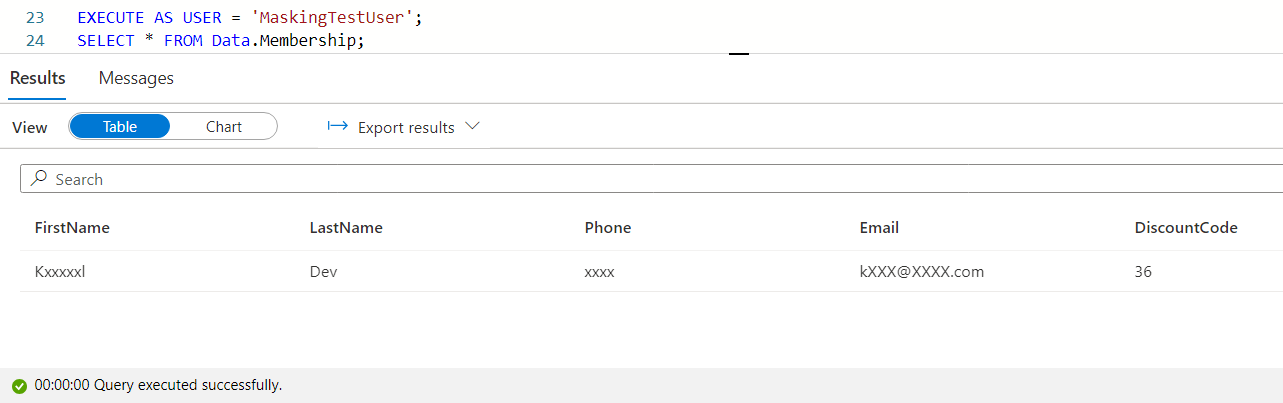Click the pane resize handle above results
1283x403 pixels.
click(x=739, y=54)
